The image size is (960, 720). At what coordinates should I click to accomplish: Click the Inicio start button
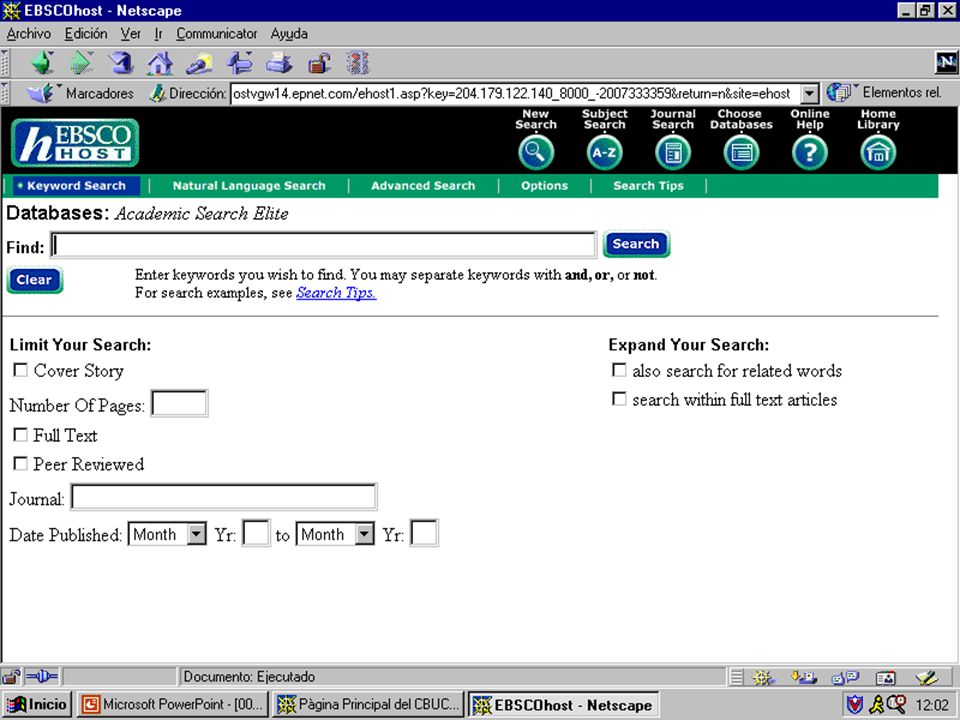tap(37, 704)
